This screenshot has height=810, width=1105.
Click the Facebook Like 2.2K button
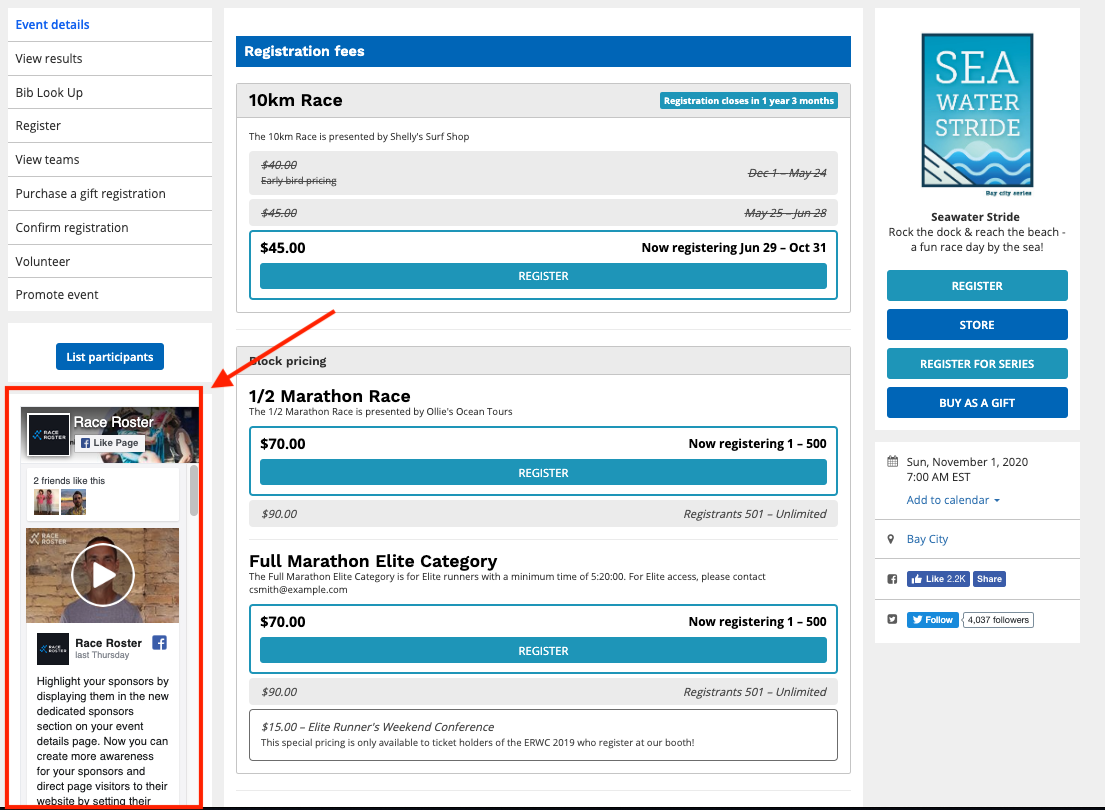point(938,579)
